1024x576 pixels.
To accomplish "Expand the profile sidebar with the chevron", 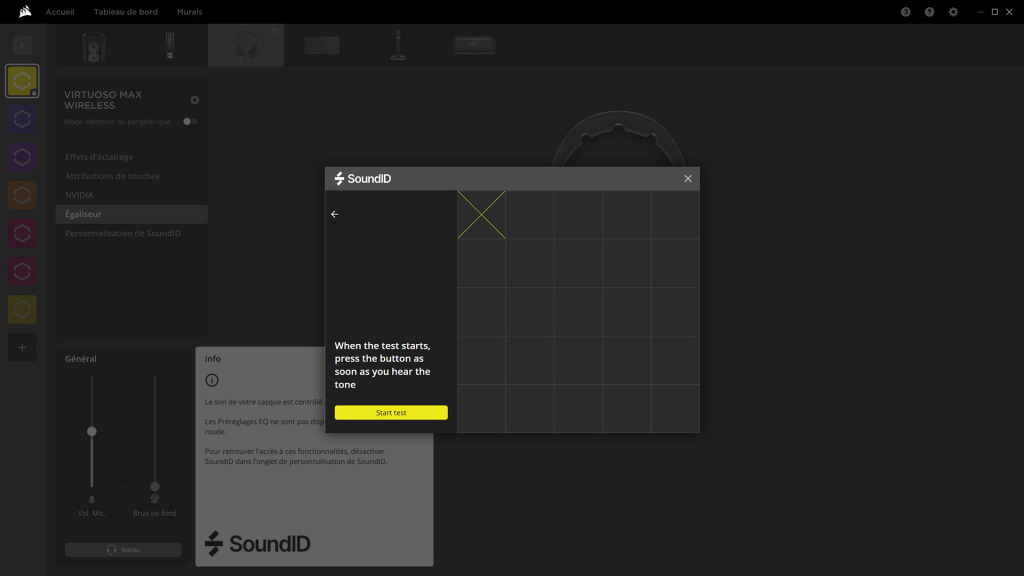I will click(x=22, y=45).
